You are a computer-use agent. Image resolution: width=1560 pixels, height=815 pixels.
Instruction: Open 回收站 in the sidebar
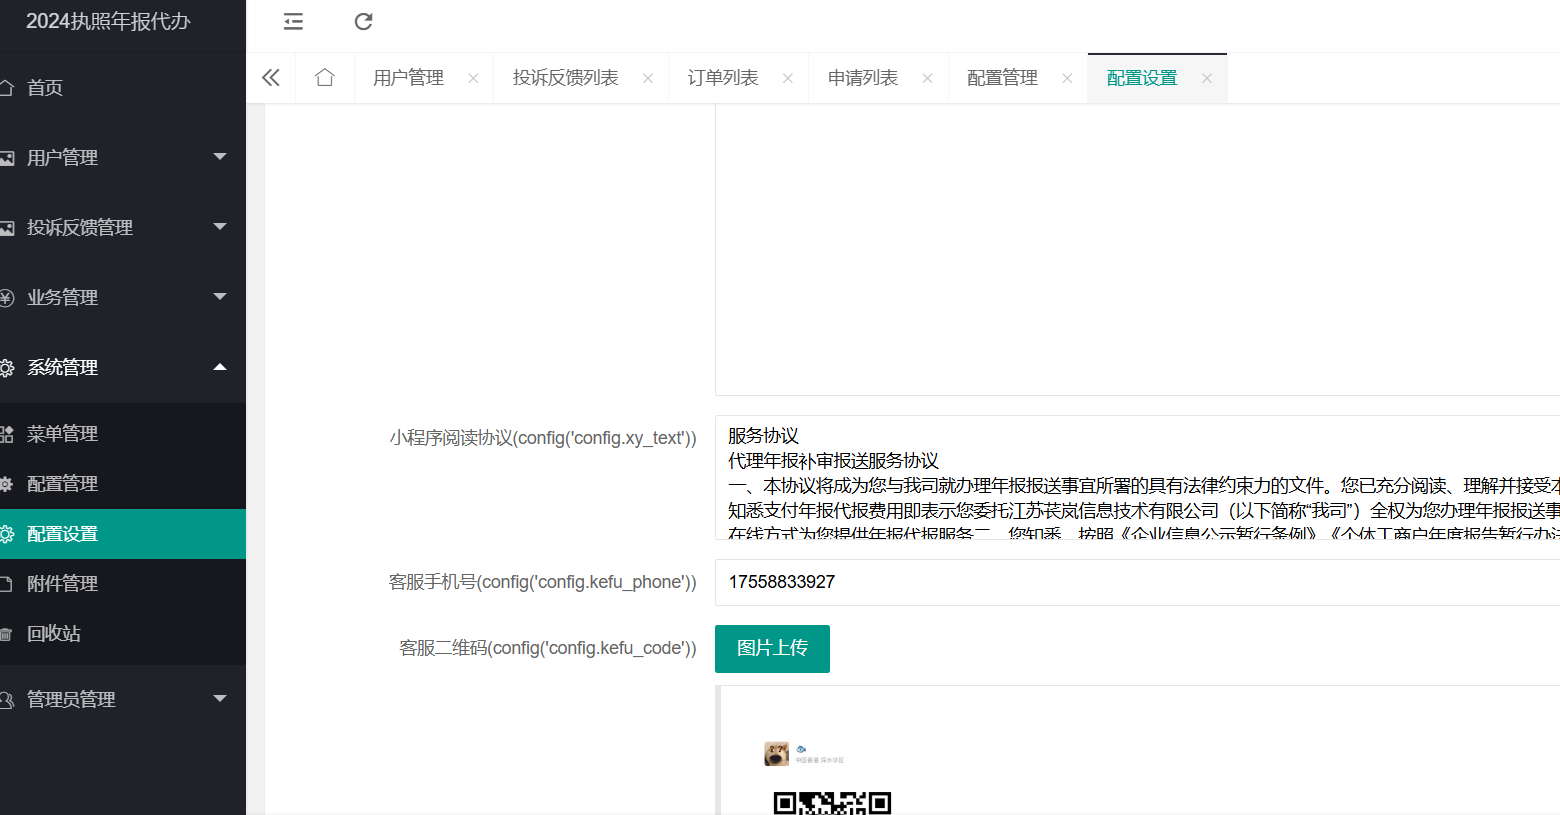click(x=54, y=634)
